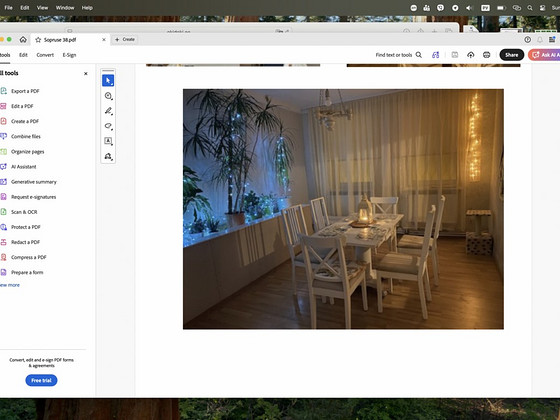
Task: Select the add text box tool
Action: (x=108, y=141)
